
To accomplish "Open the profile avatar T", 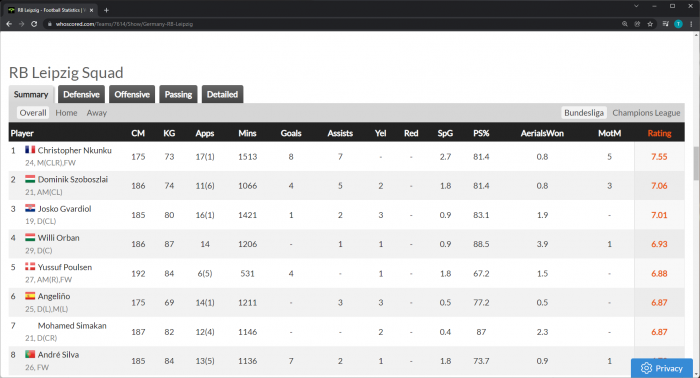I will point(678,24).
